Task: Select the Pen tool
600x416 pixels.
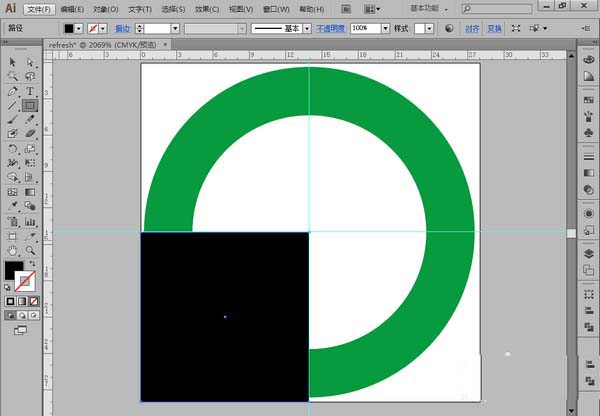Action: click(12, 91)
